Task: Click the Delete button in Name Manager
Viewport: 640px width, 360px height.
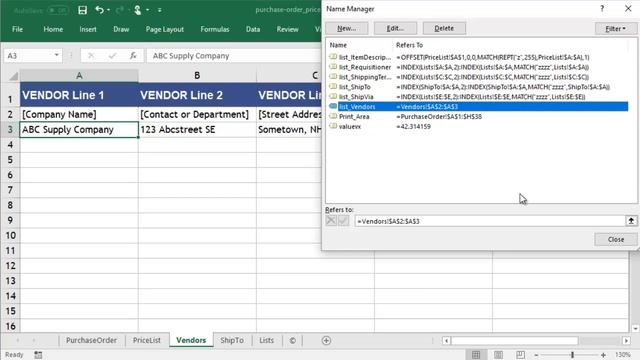Action: pyautogui.click(x=444, y=28)
